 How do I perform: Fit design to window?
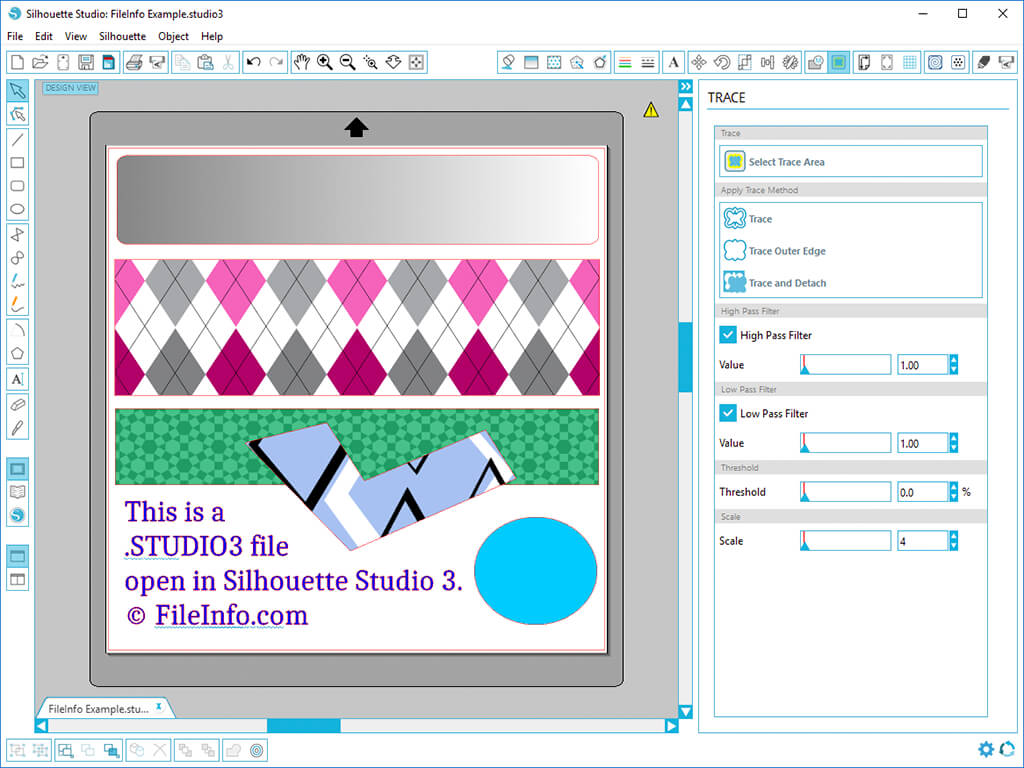coord(416,62)
